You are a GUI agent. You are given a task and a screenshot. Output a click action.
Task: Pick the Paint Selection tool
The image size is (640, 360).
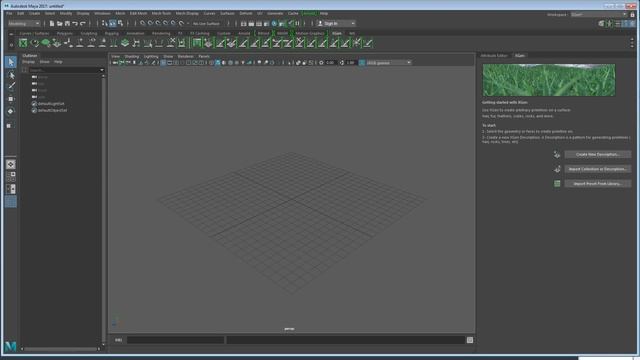[11, 86]
